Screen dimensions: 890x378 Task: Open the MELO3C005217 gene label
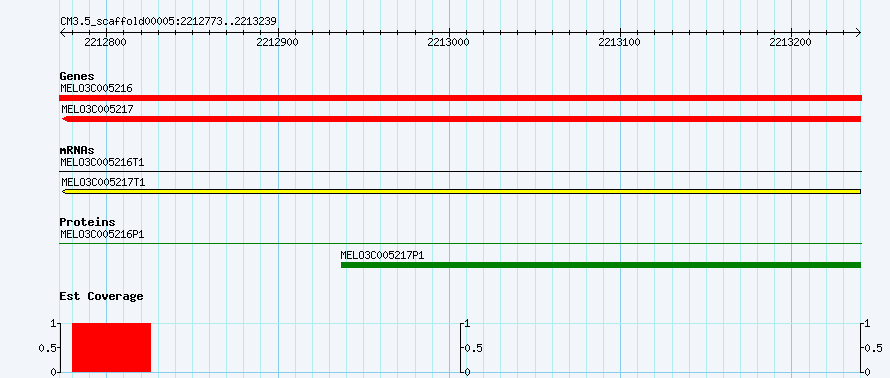97,108
